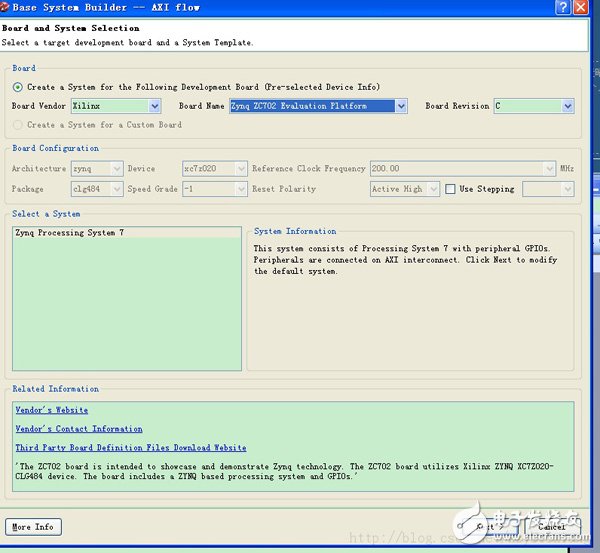Expand the Board Name dropdown list
600x553 pixels.
[x=401, y=106]
